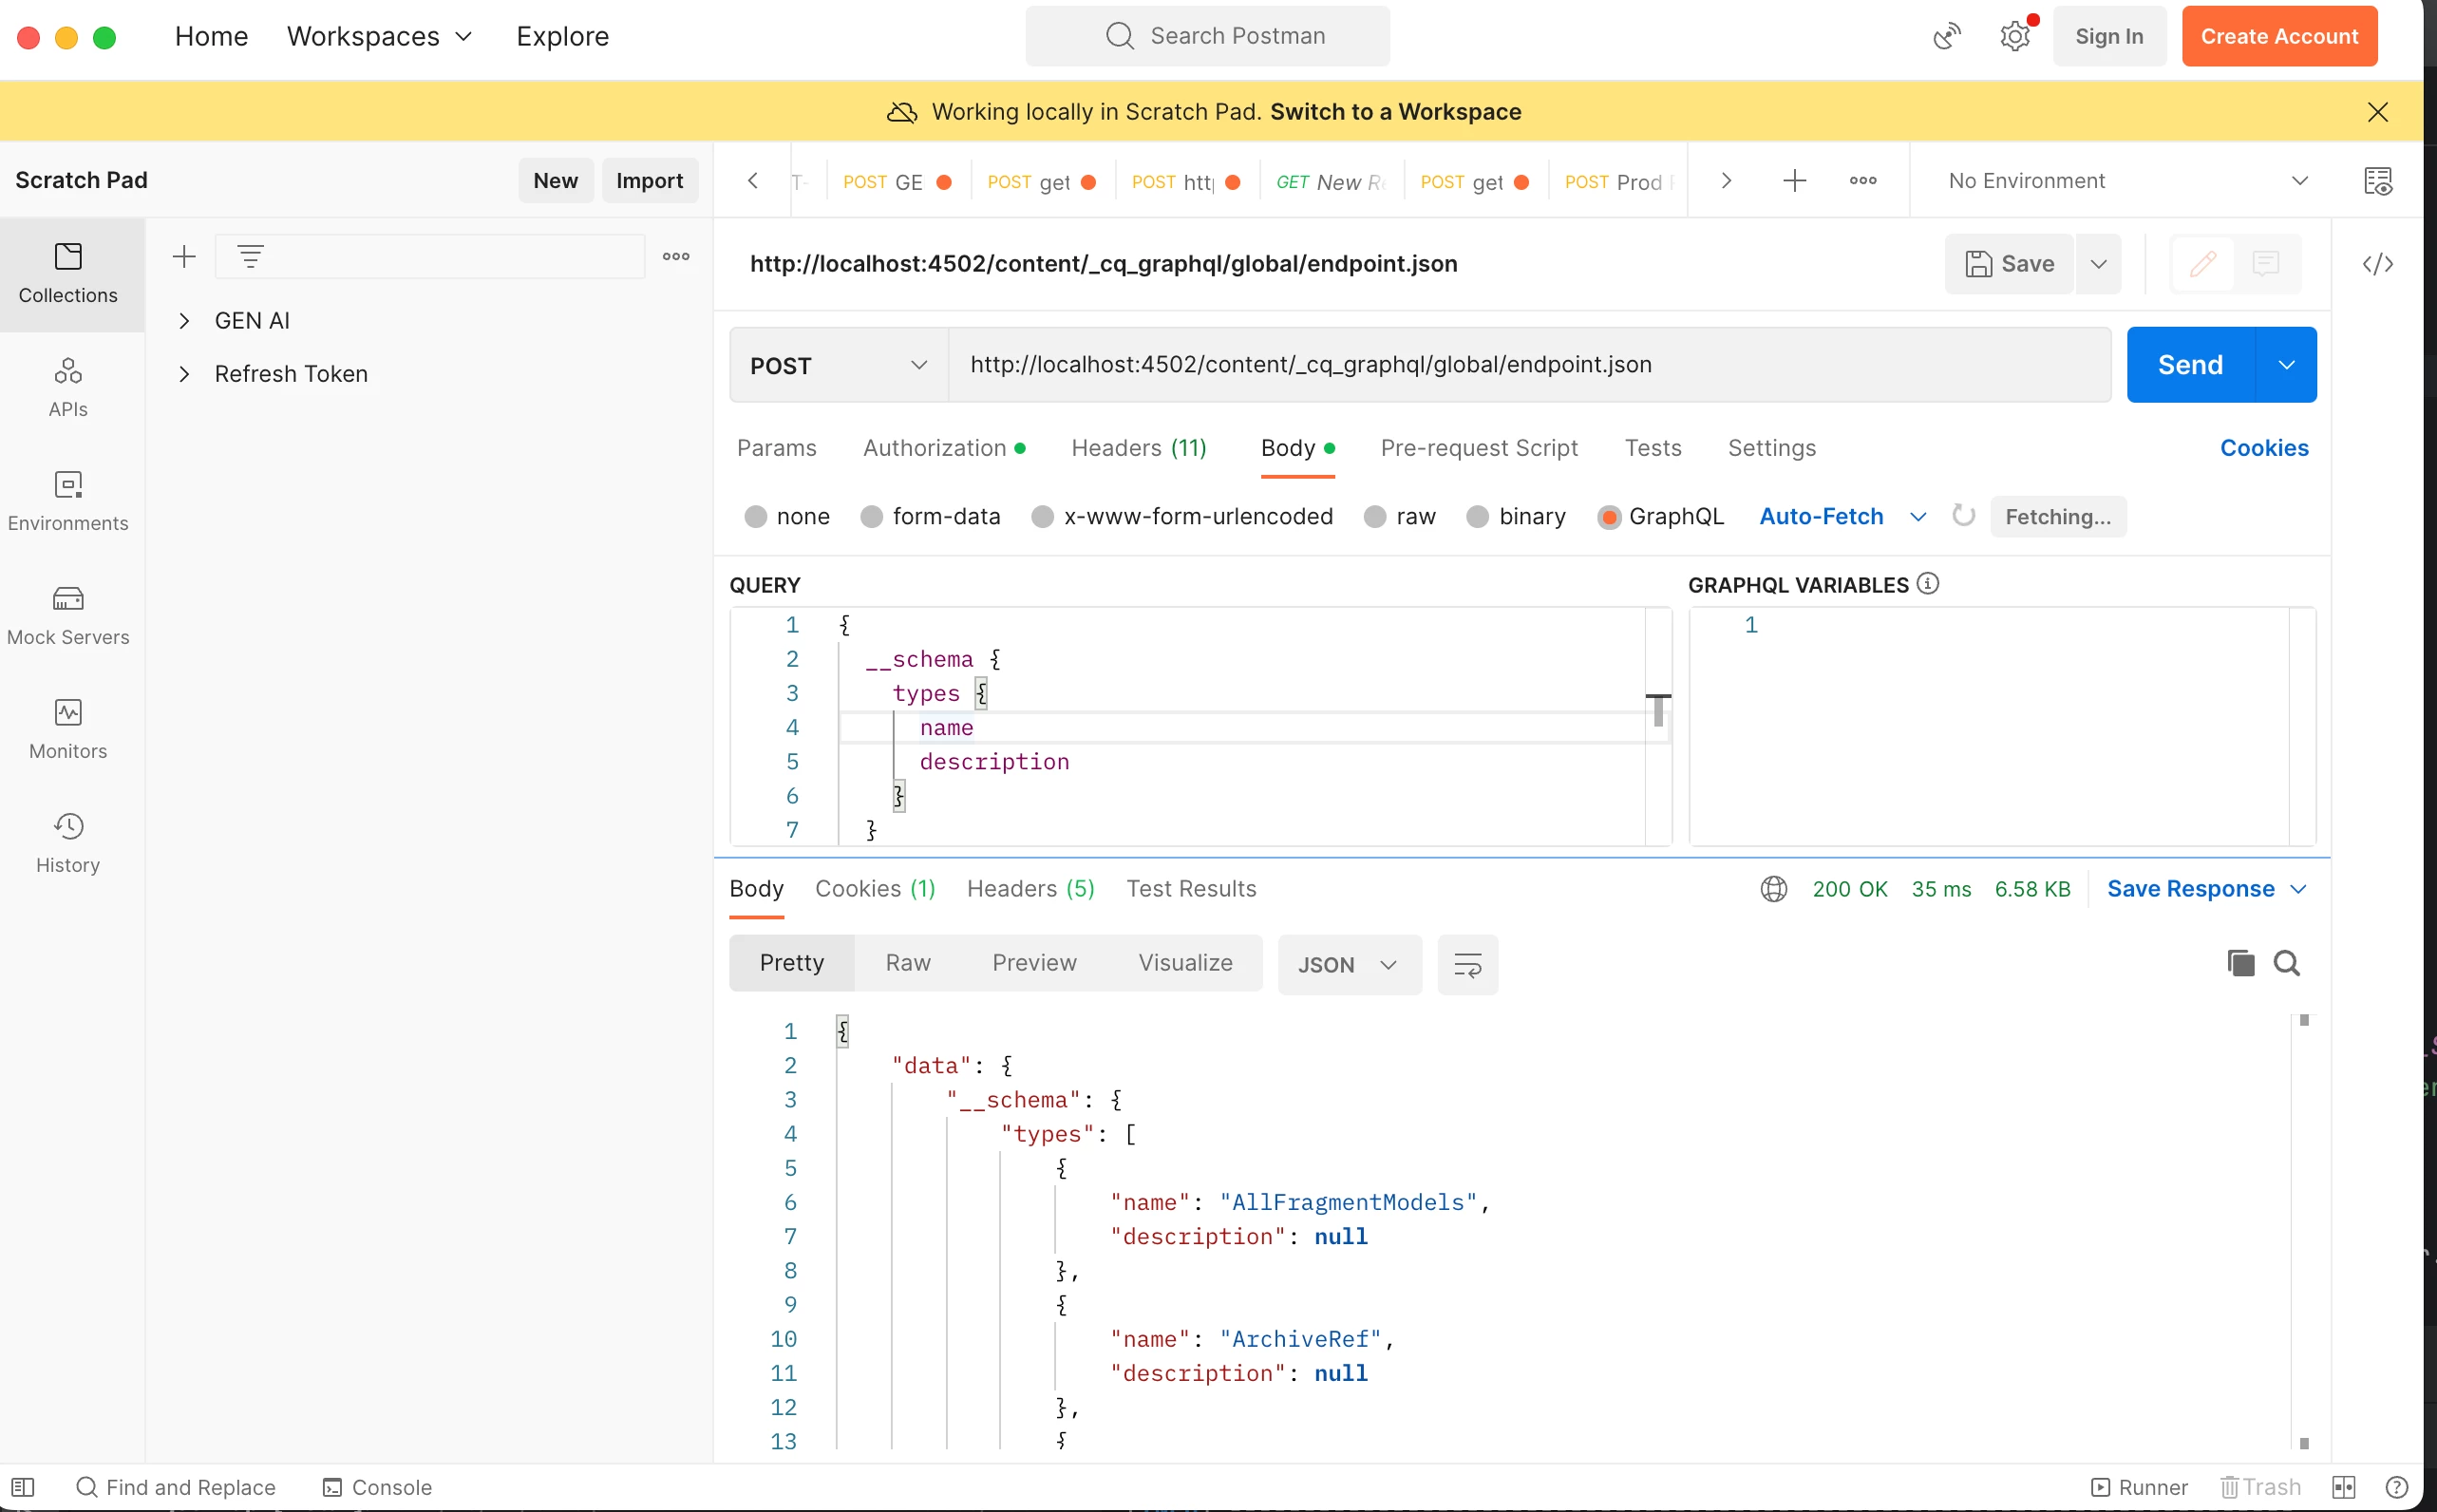Click the search response magnifier icon
Screen dimensions: 2437x1512
tap(2286, 963)
